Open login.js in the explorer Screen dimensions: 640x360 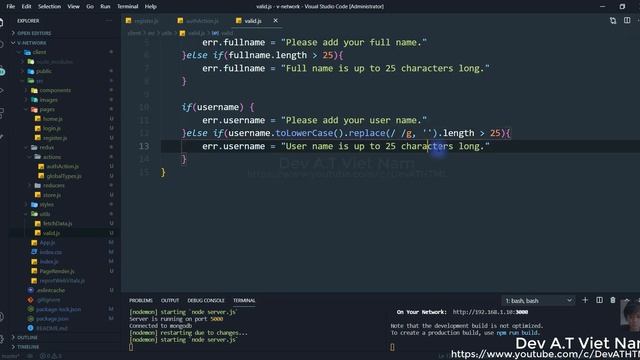(52, 129)
